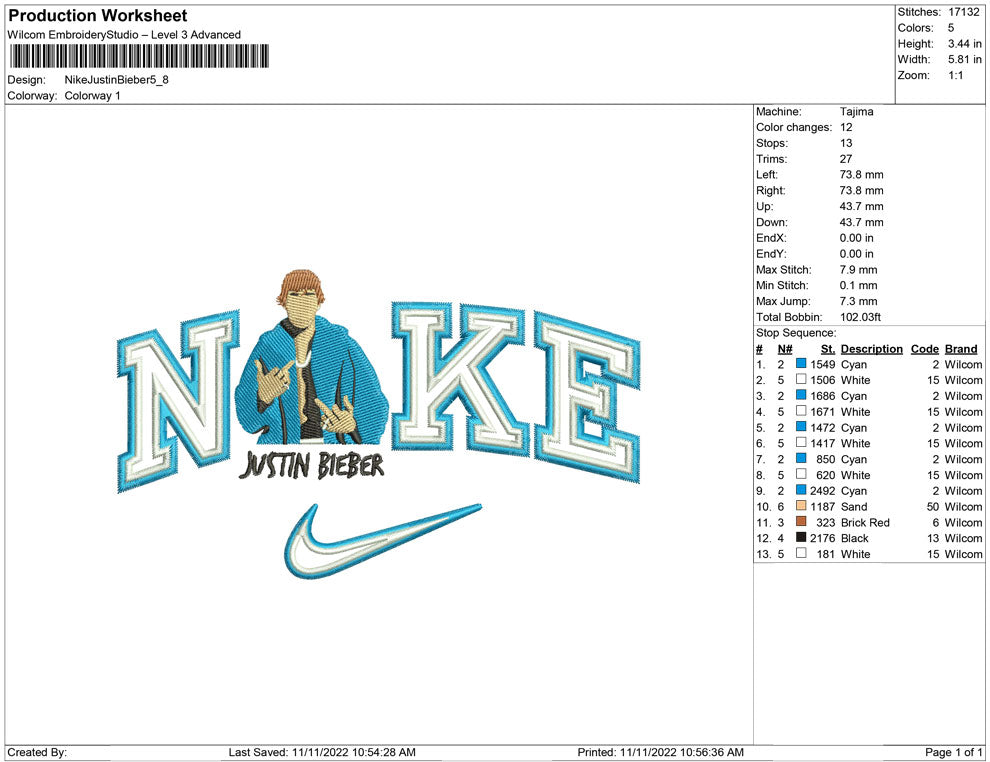
Task: Click the Page 1 of 1 label
Action: point(953,752)
